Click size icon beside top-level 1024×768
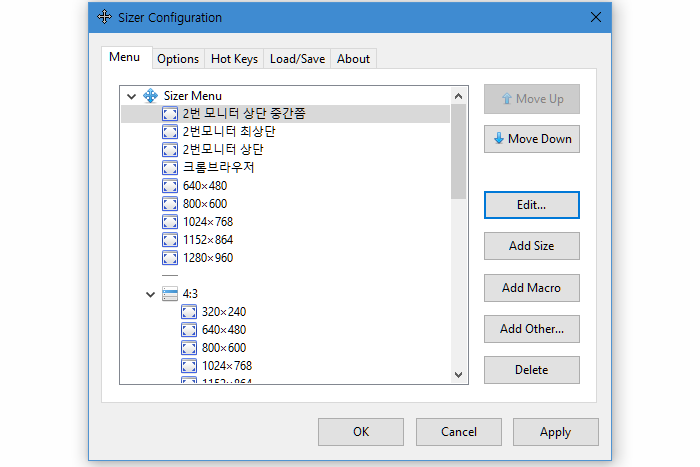This screenshot has width=700, height=467. click(170, 222)
